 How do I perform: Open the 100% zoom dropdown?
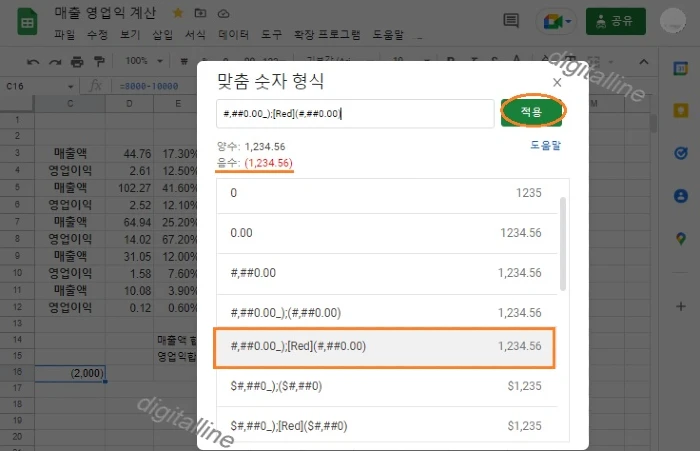click(144, 61)
